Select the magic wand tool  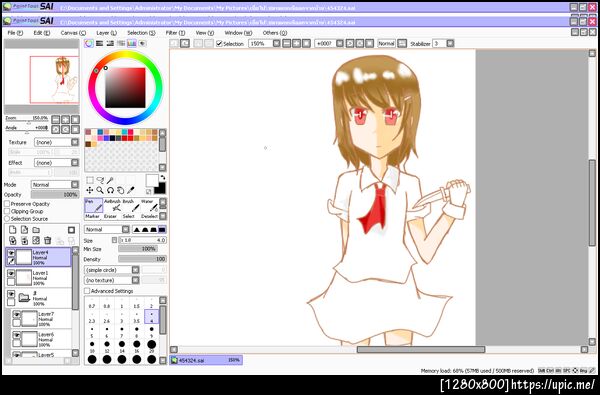point(110,180)
